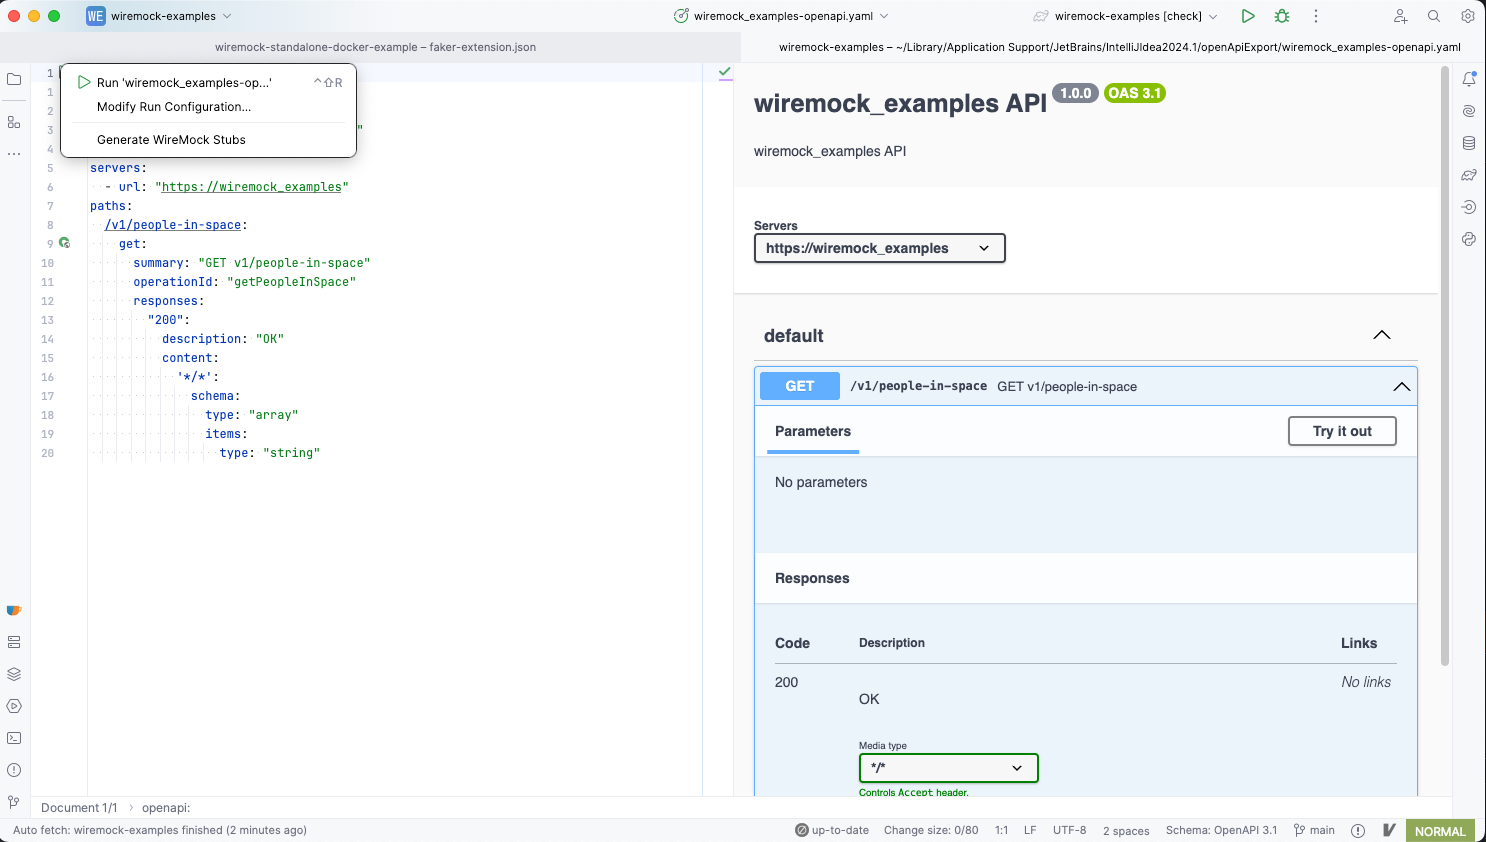Screen dimensions: 1486x842
Task: Open the Endpoints tool window in right sidebar
Action: point(1469,207)
